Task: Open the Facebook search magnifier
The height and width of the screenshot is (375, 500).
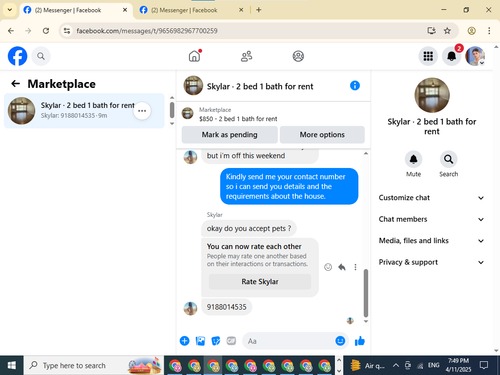Action: point(41,56)
